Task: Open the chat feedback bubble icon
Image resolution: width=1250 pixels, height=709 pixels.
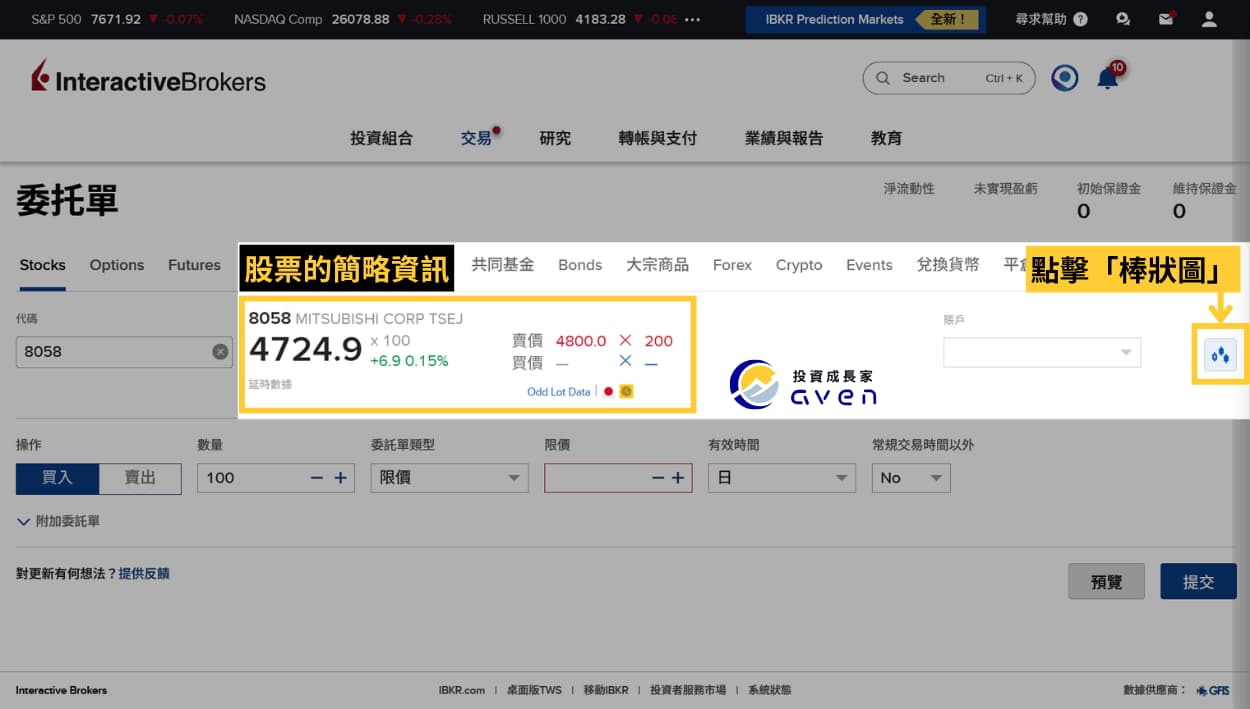Action: (1123, 19)
